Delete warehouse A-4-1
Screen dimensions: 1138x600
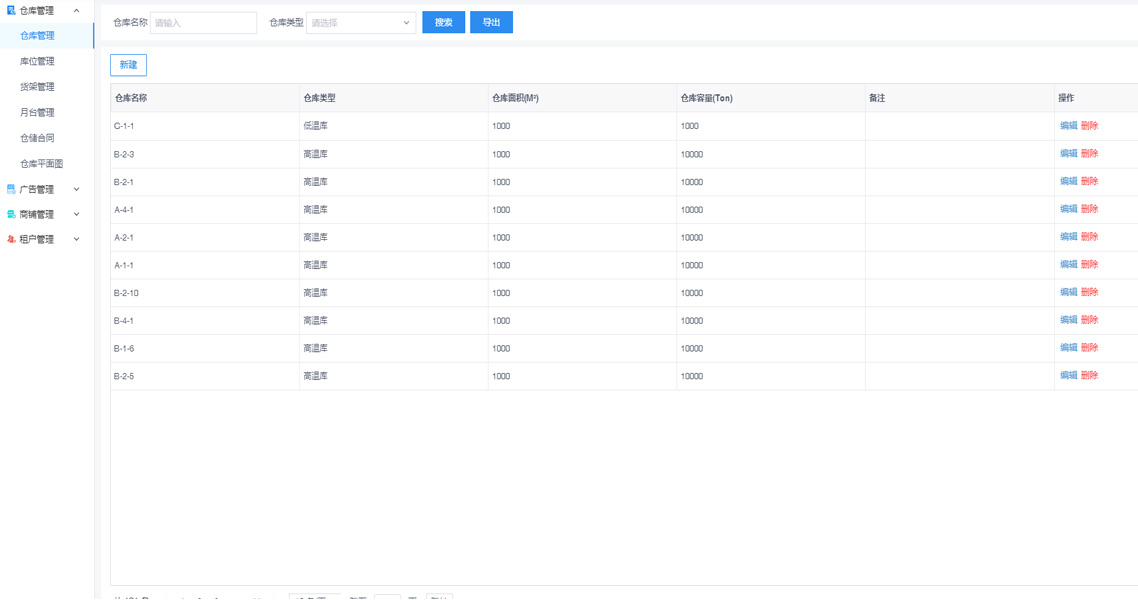(x=1089, y=209)
